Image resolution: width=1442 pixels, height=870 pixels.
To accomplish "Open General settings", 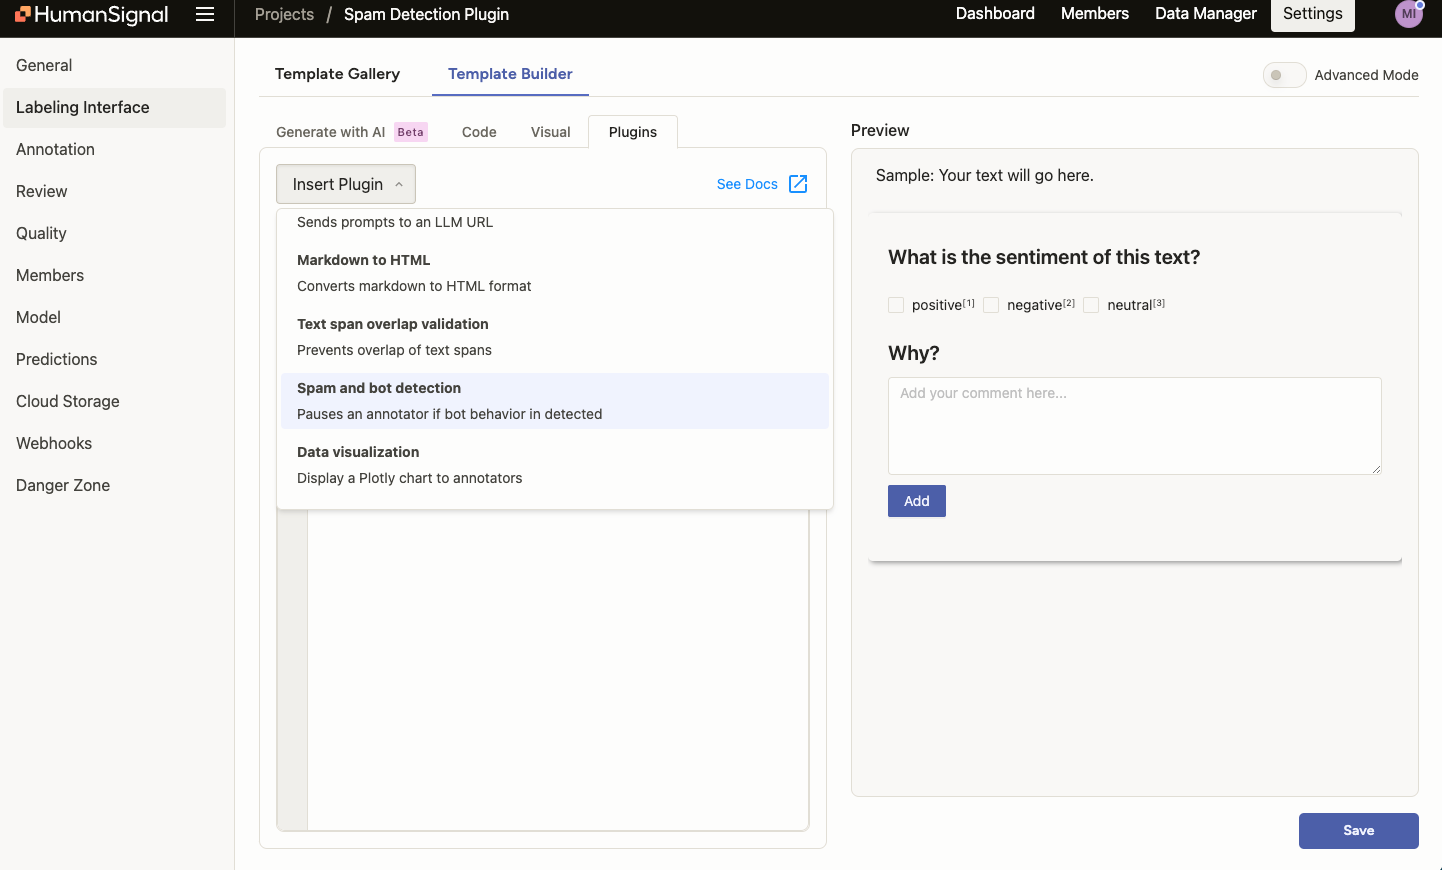I will click(115, 66).
